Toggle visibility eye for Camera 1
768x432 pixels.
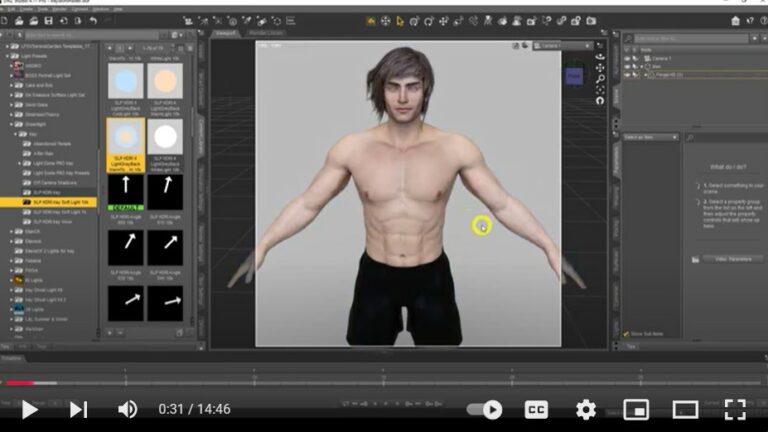[x=628, y=58]
